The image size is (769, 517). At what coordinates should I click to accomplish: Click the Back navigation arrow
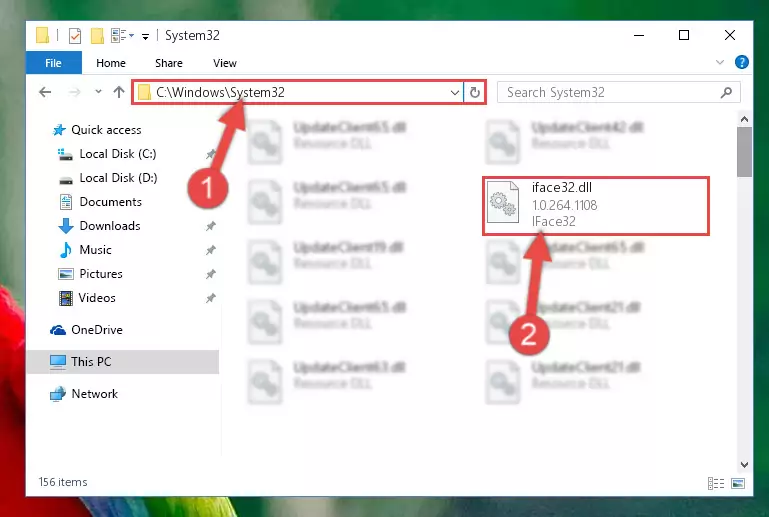pyautogui.click(x=45, y=92)
